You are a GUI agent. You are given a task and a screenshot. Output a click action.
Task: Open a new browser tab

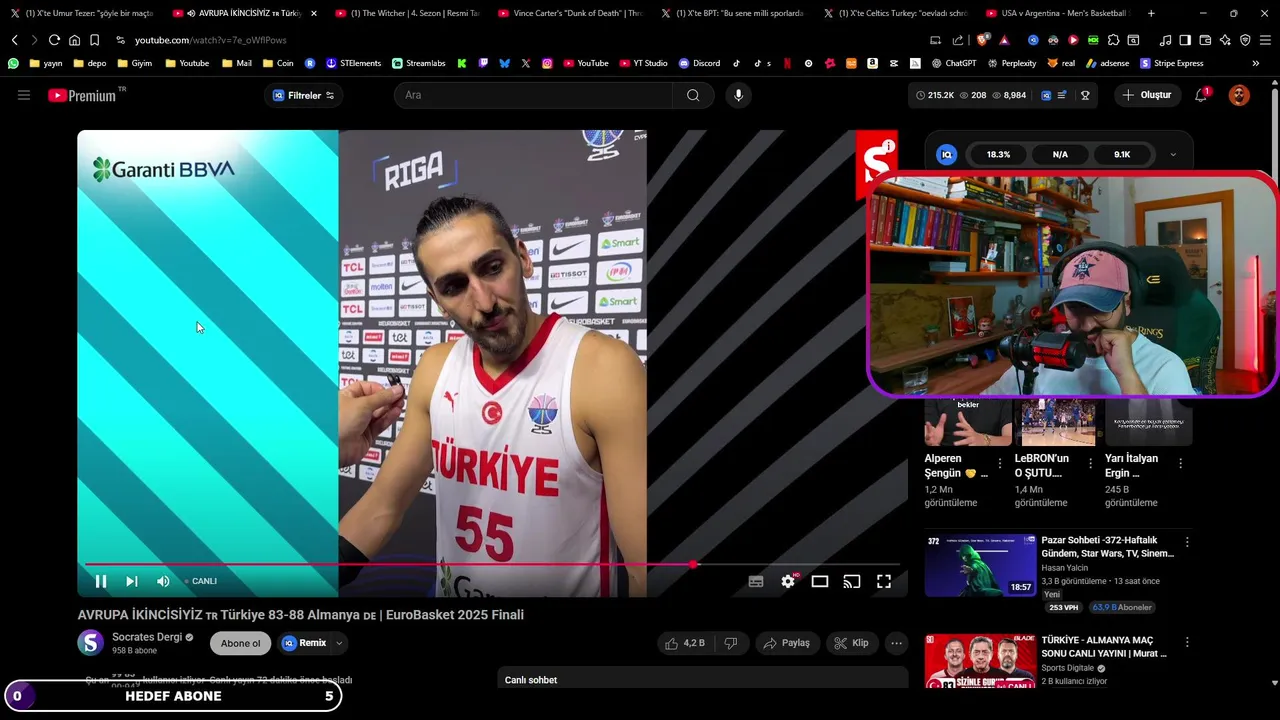pos(1151,13)
